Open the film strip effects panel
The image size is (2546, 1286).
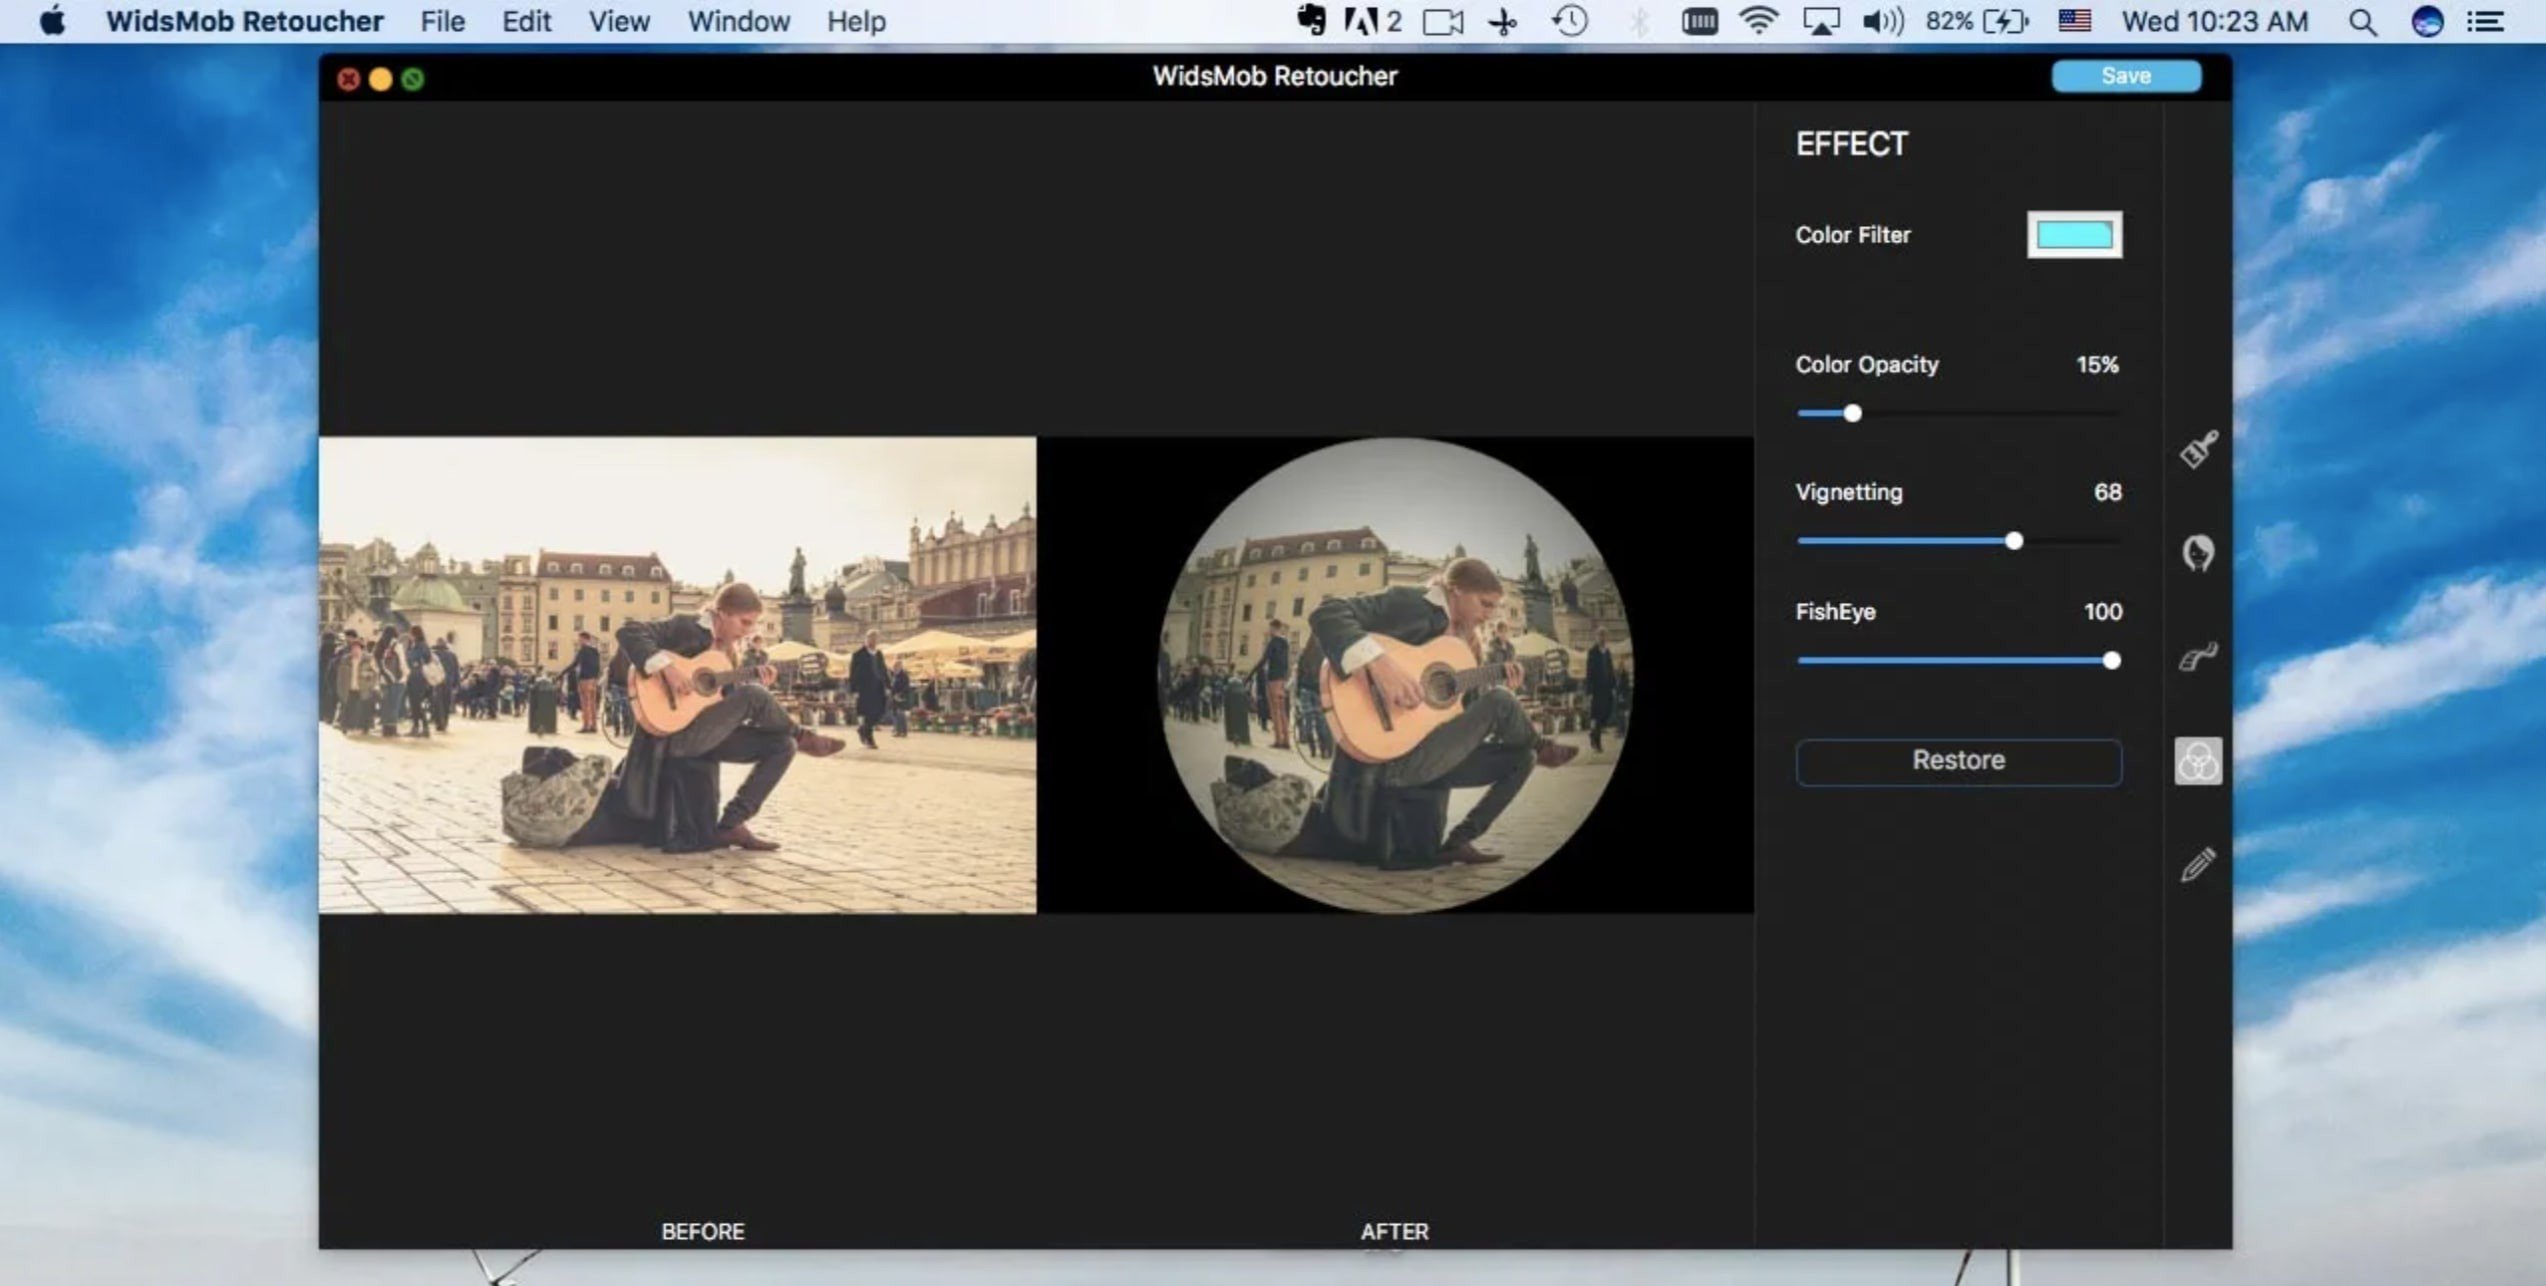[2197, 657]
